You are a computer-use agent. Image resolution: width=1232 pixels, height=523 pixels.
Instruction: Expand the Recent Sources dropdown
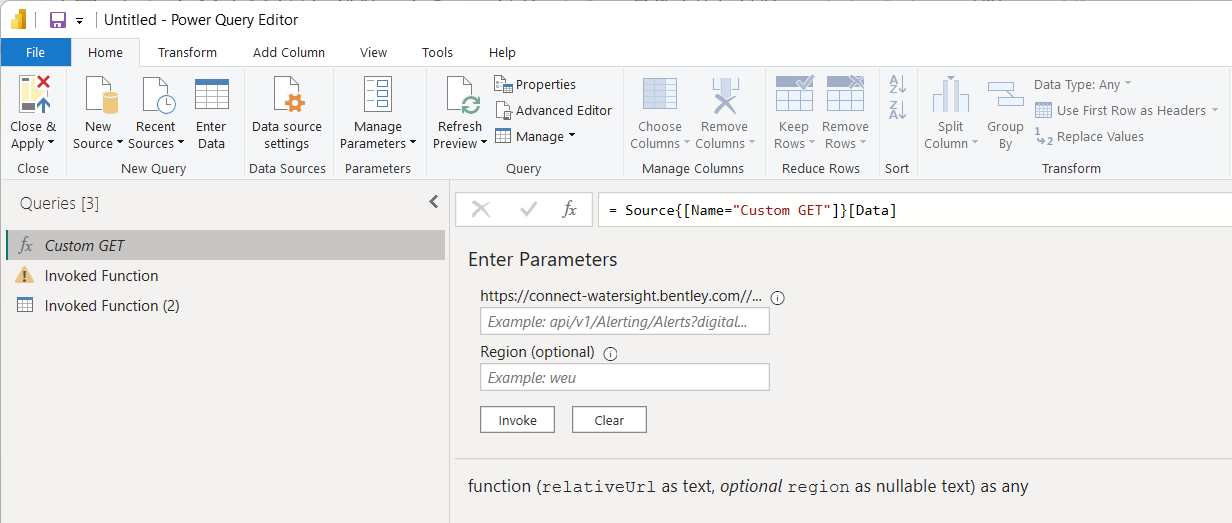pos(156,143)
